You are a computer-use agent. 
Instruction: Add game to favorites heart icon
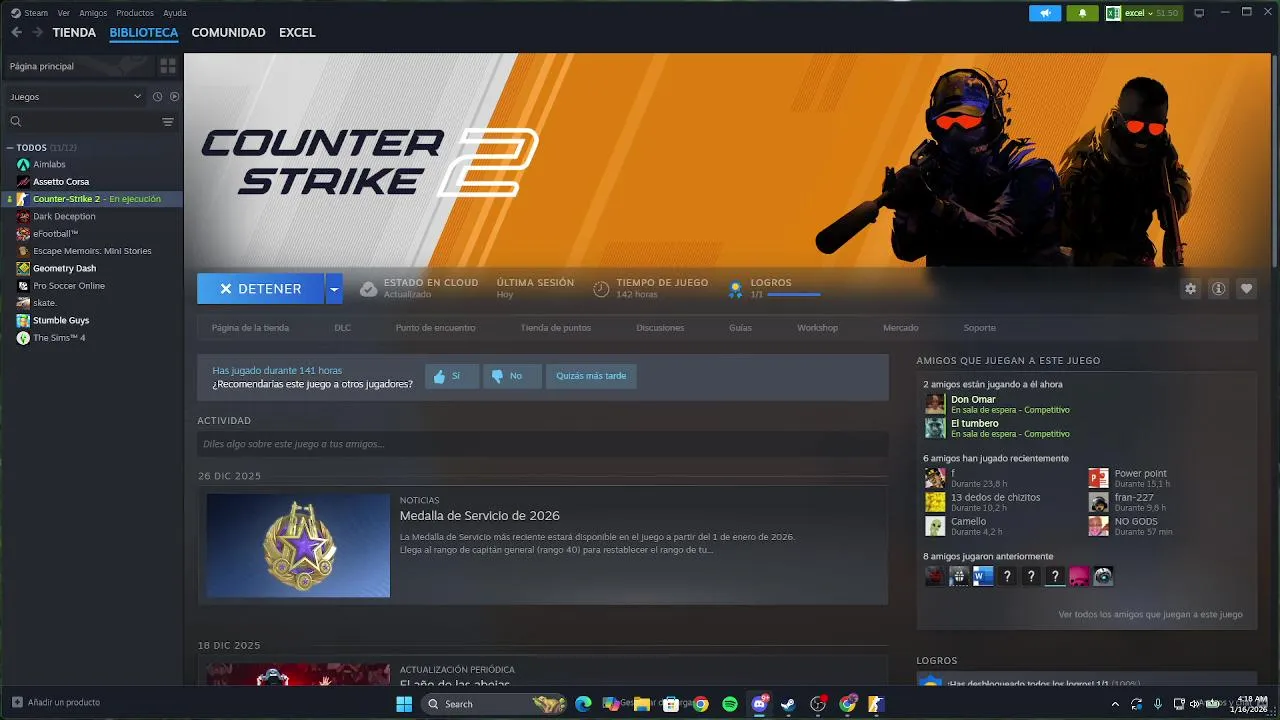click(x=1246, y=289)
